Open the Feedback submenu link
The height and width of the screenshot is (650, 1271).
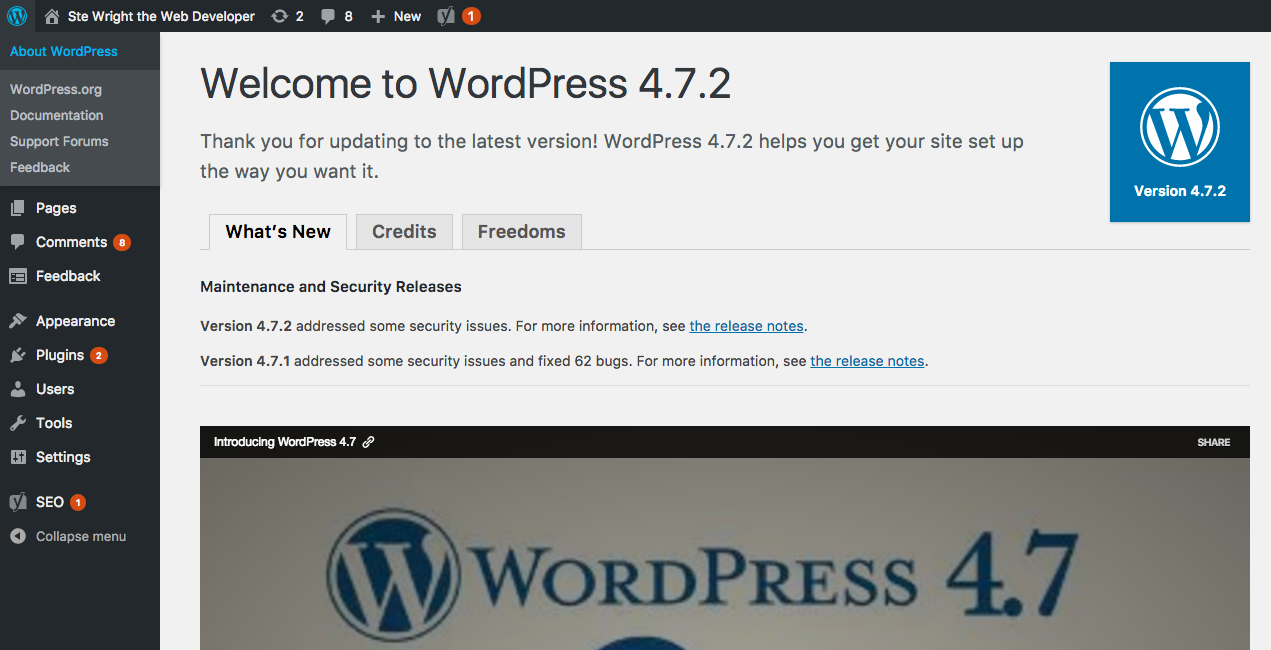[40, 167]
